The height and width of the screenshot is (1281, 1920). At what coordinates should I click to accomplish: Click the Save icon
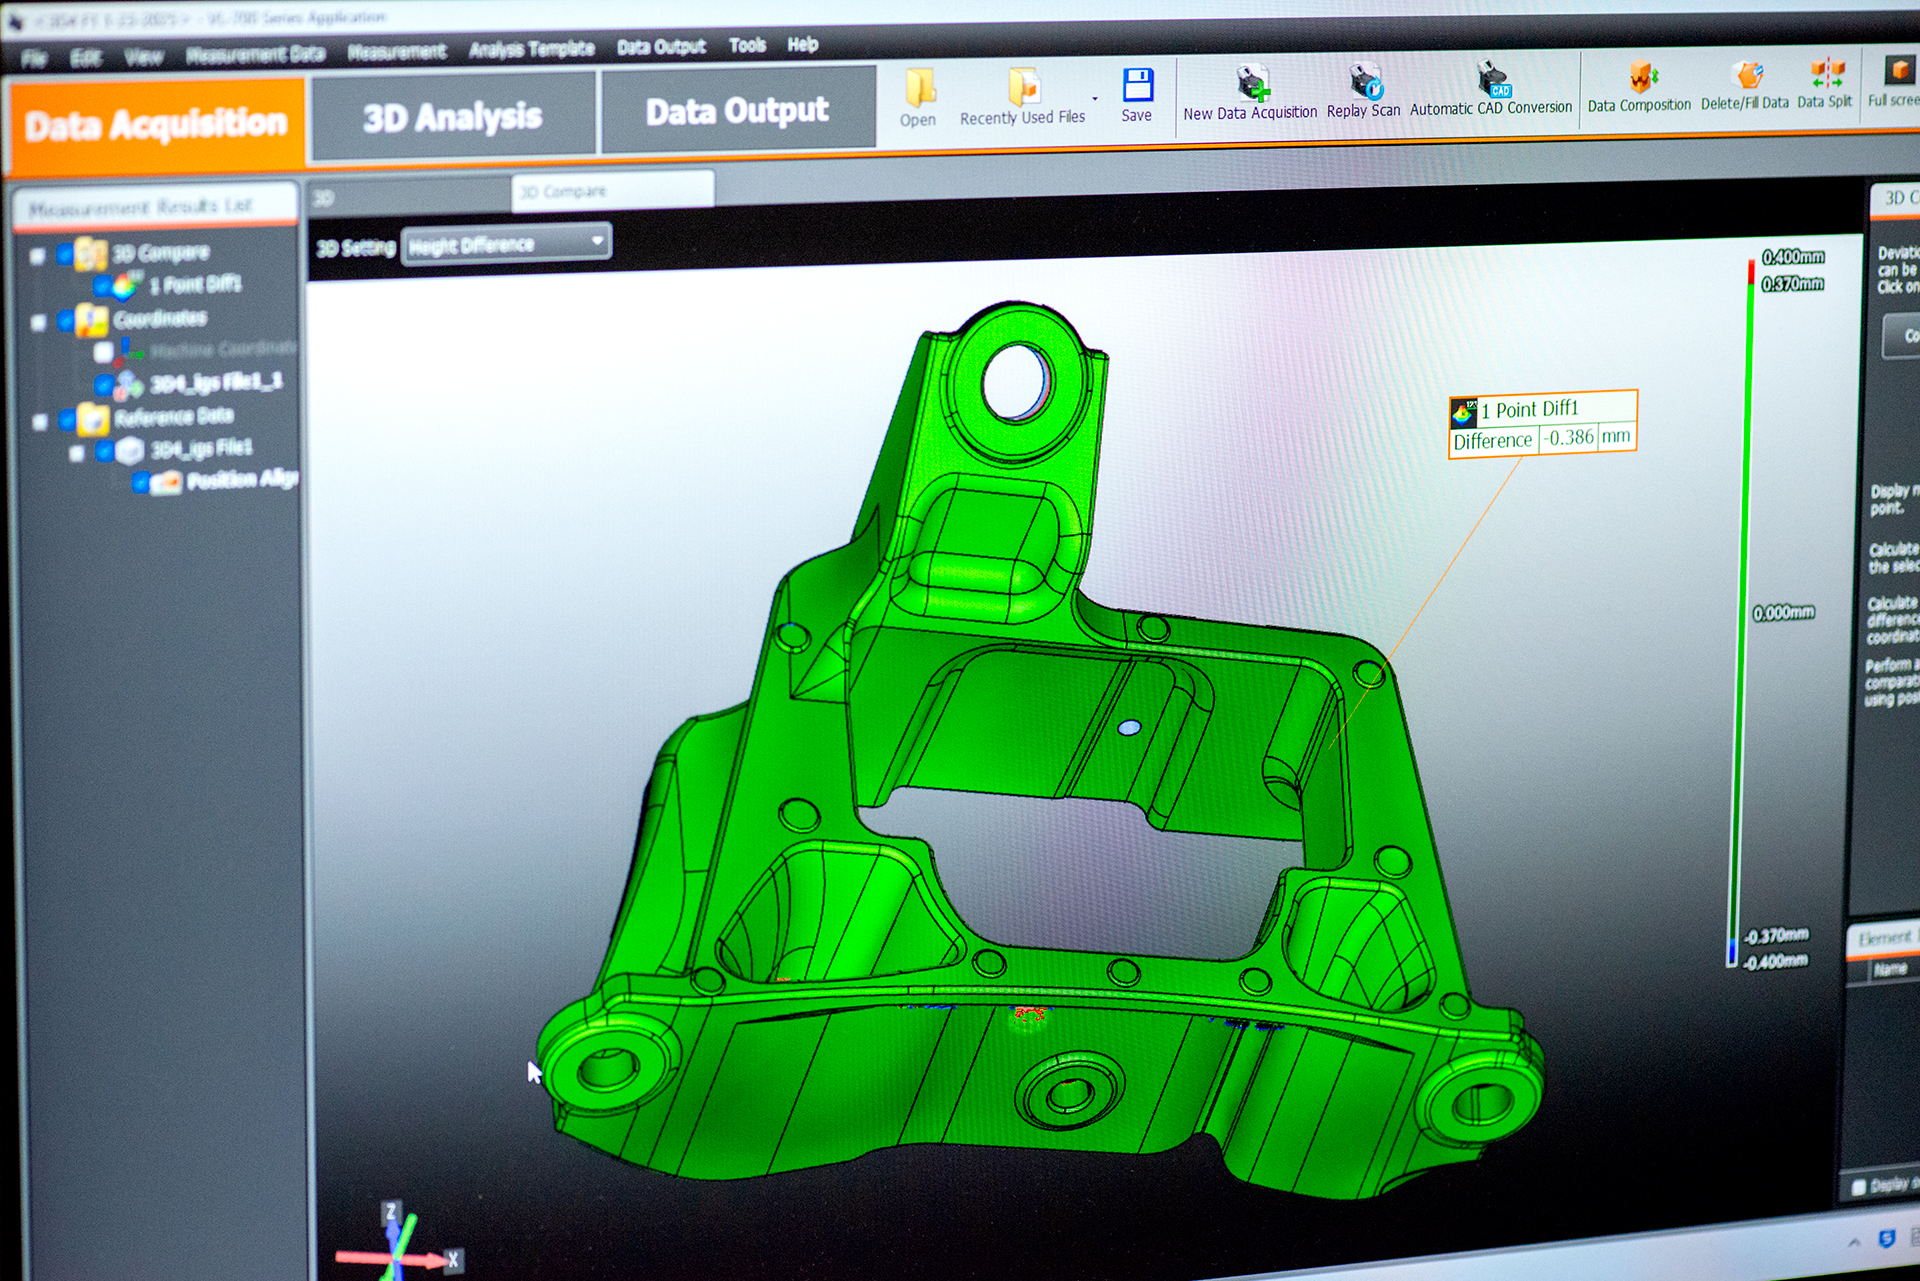click(1138, 85)
